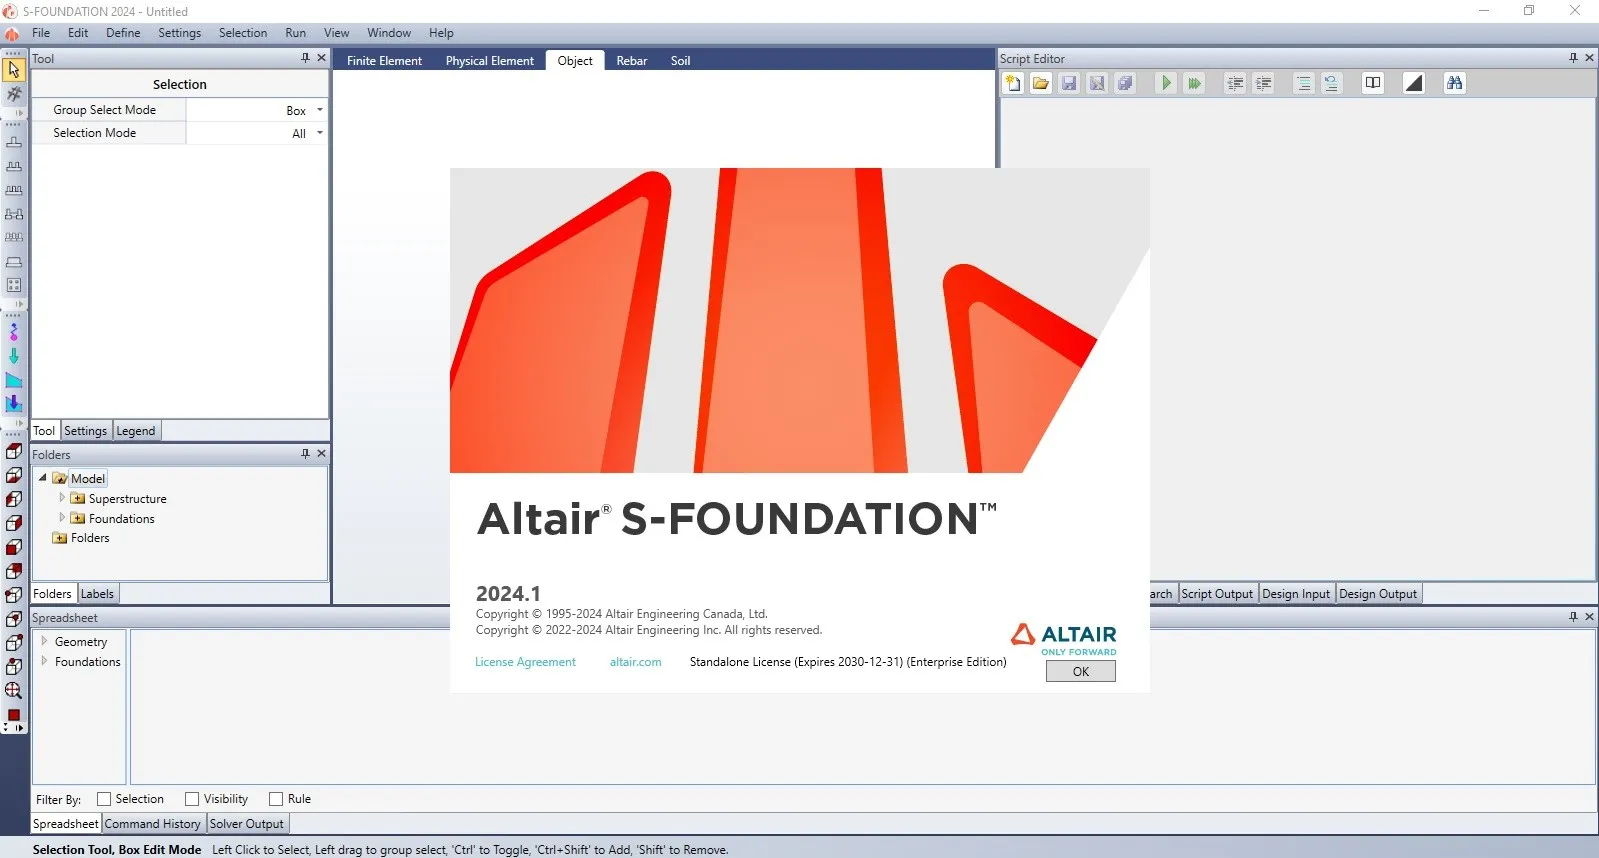Decrease indent in Script Editor
This screenshot has height=858, width=1599.
[1235, 83]
